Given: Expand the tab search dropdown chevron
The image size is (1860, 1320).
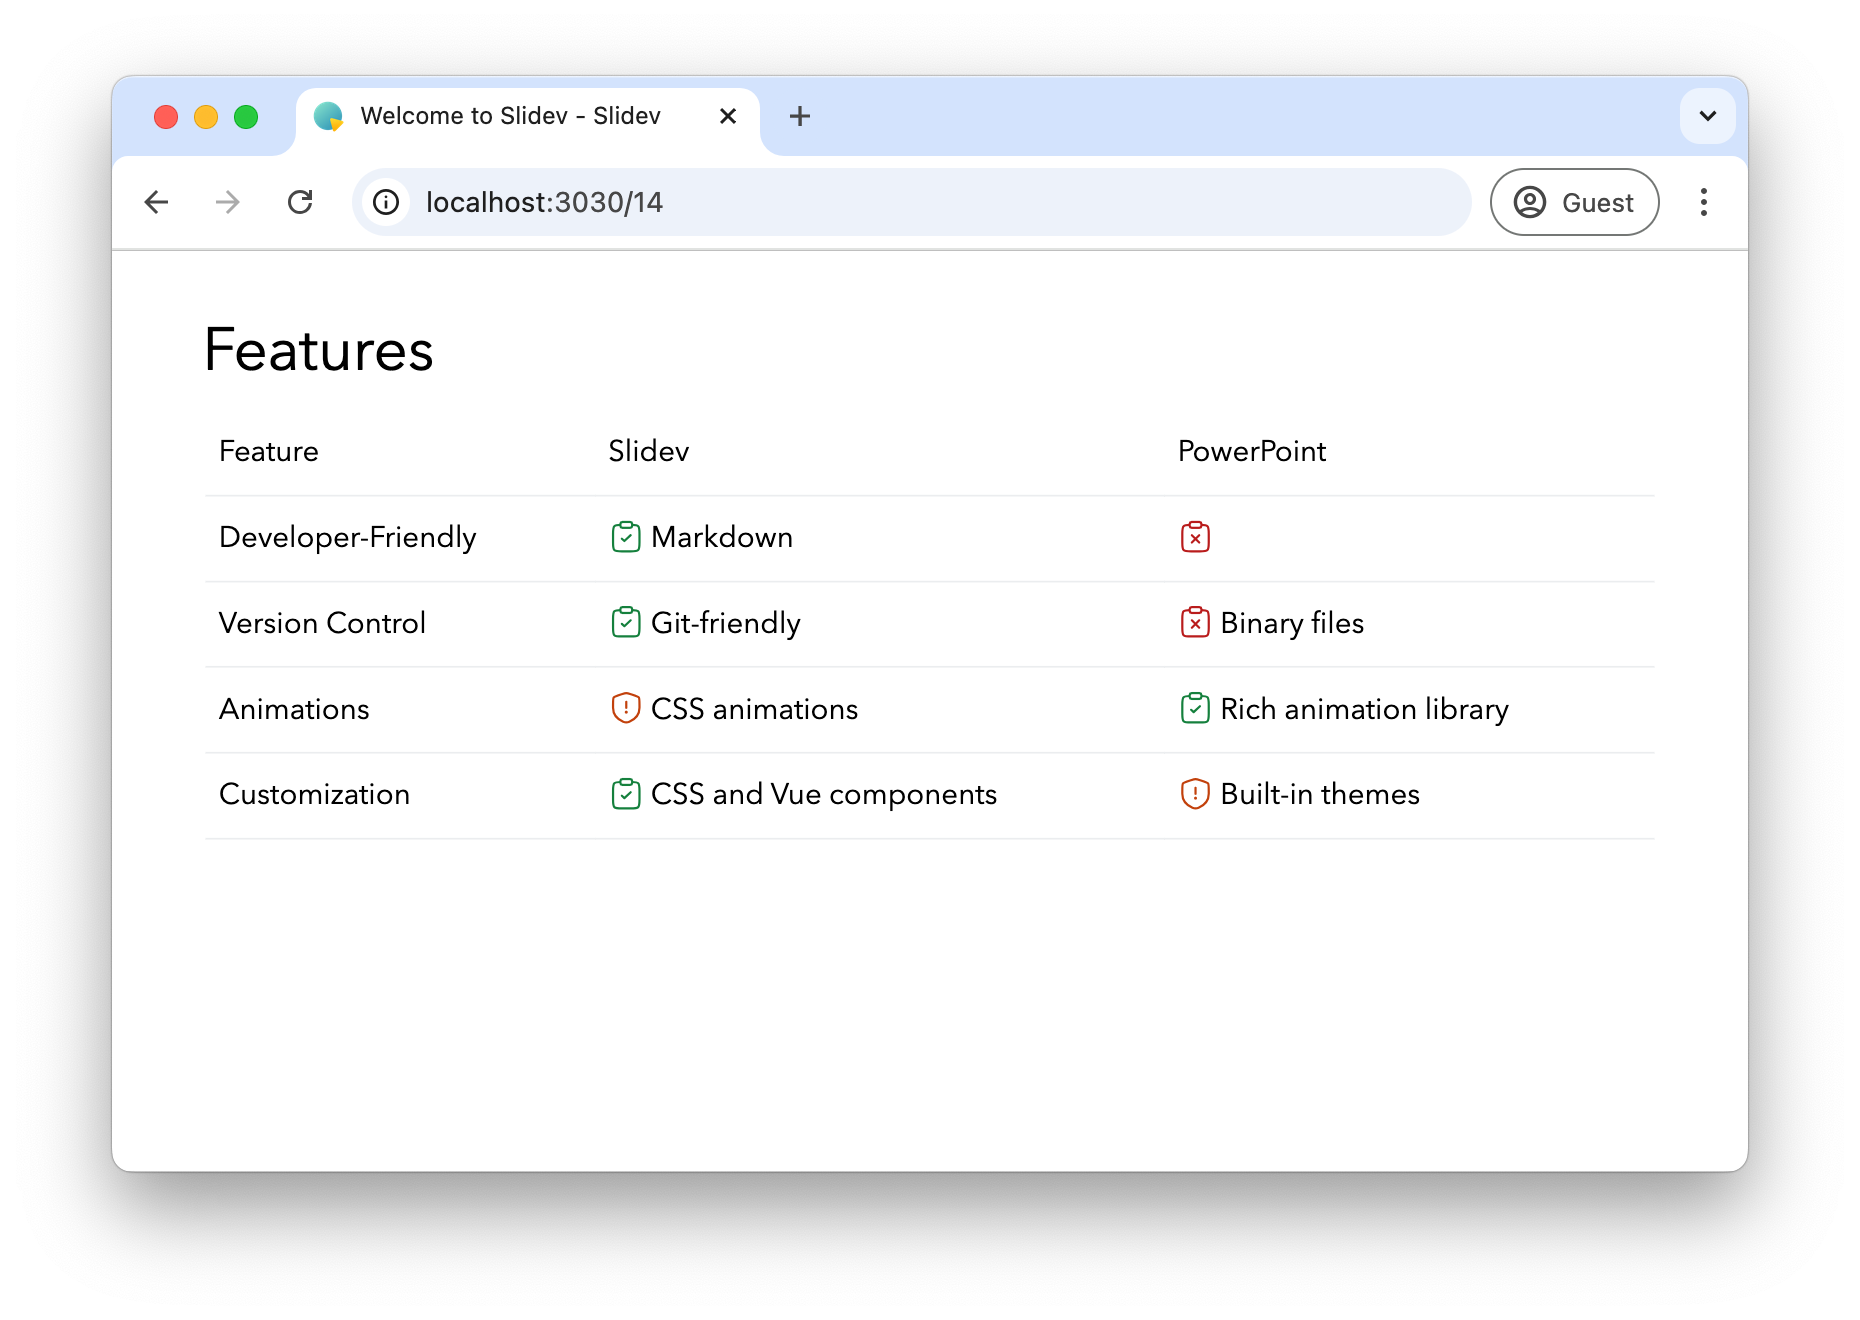Looking at the screenshot, I should point(1708,116).
